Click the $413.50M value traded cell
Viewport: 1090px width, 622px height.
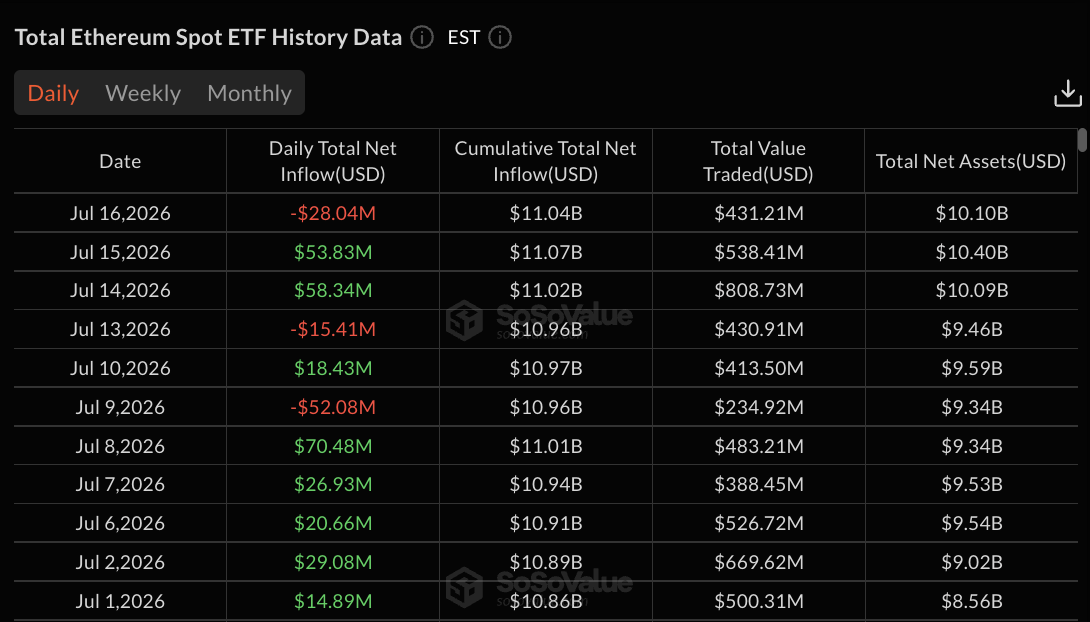tap(758, 368)
